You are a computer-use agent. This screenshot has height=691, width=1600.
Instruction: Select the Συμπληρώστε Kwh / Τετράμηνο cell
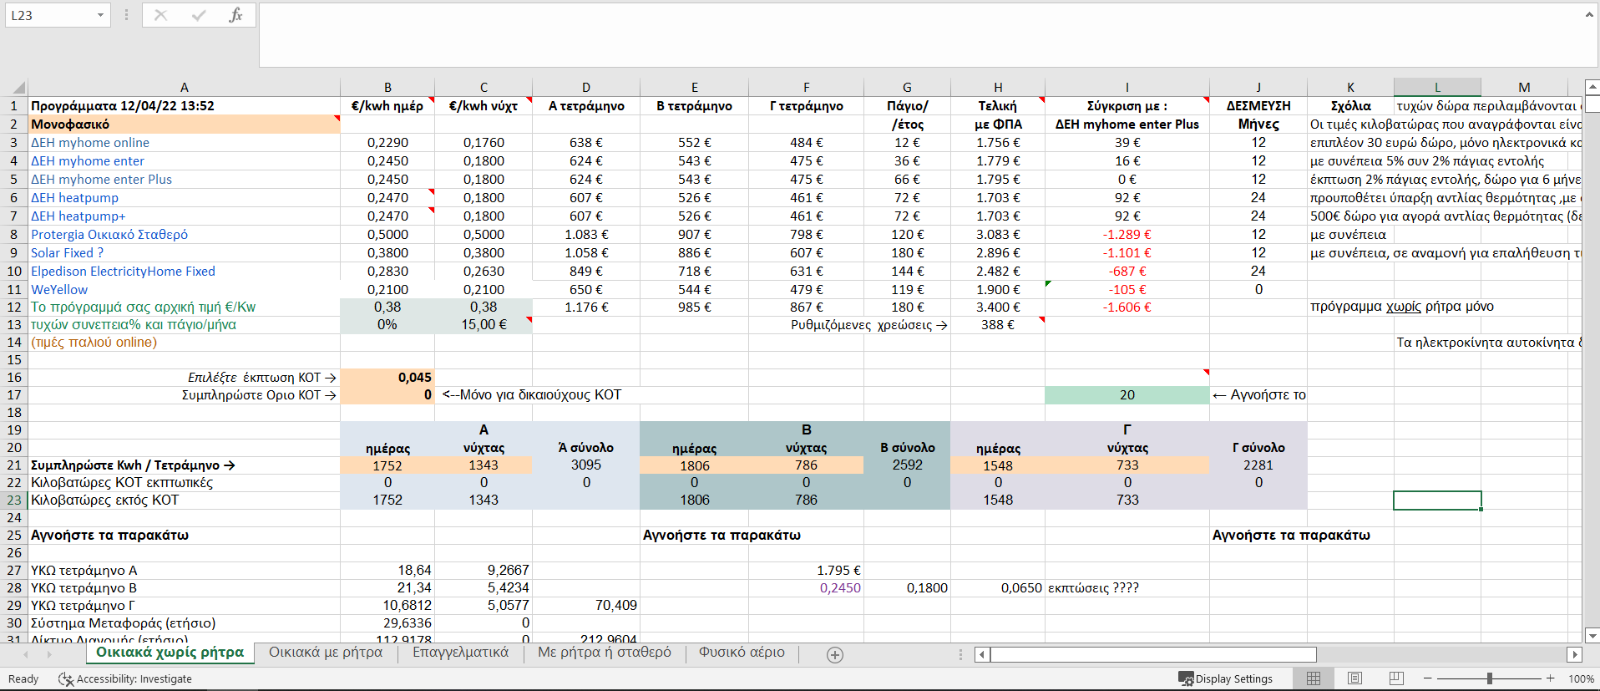(x=184, y=465)
